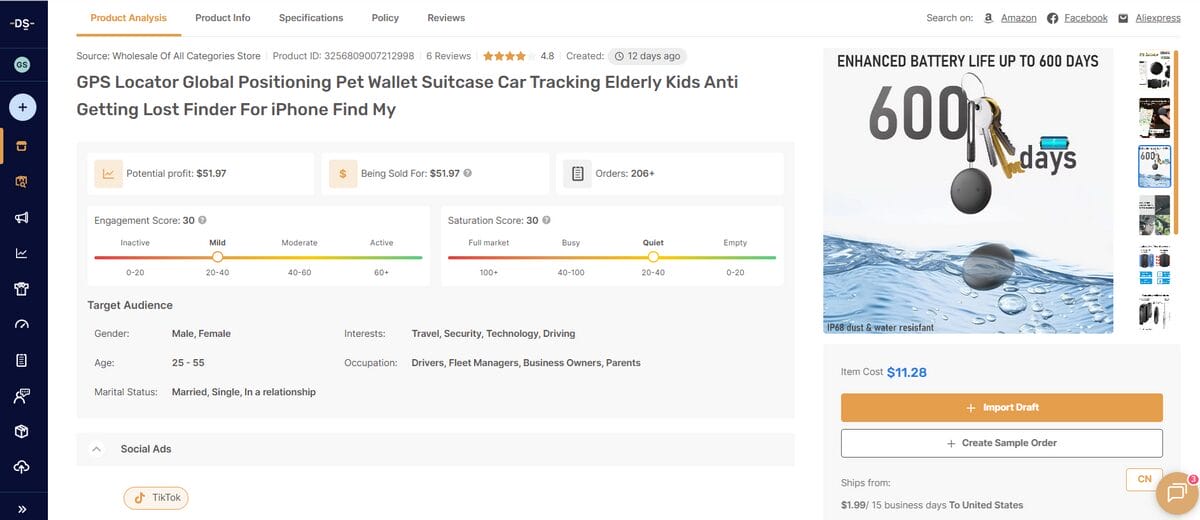Image resolution: width=1200 pixels, height=520 pixels.
Task: Open the Reviews tab
Action: 446,18
